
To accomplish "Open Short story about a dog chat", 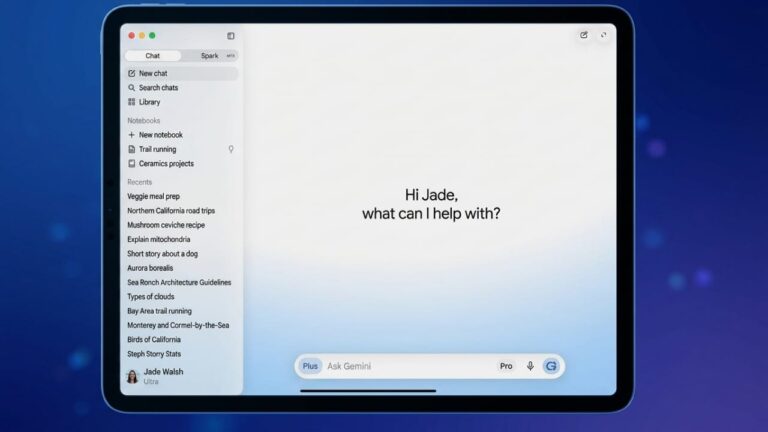I will coord(163,254).
